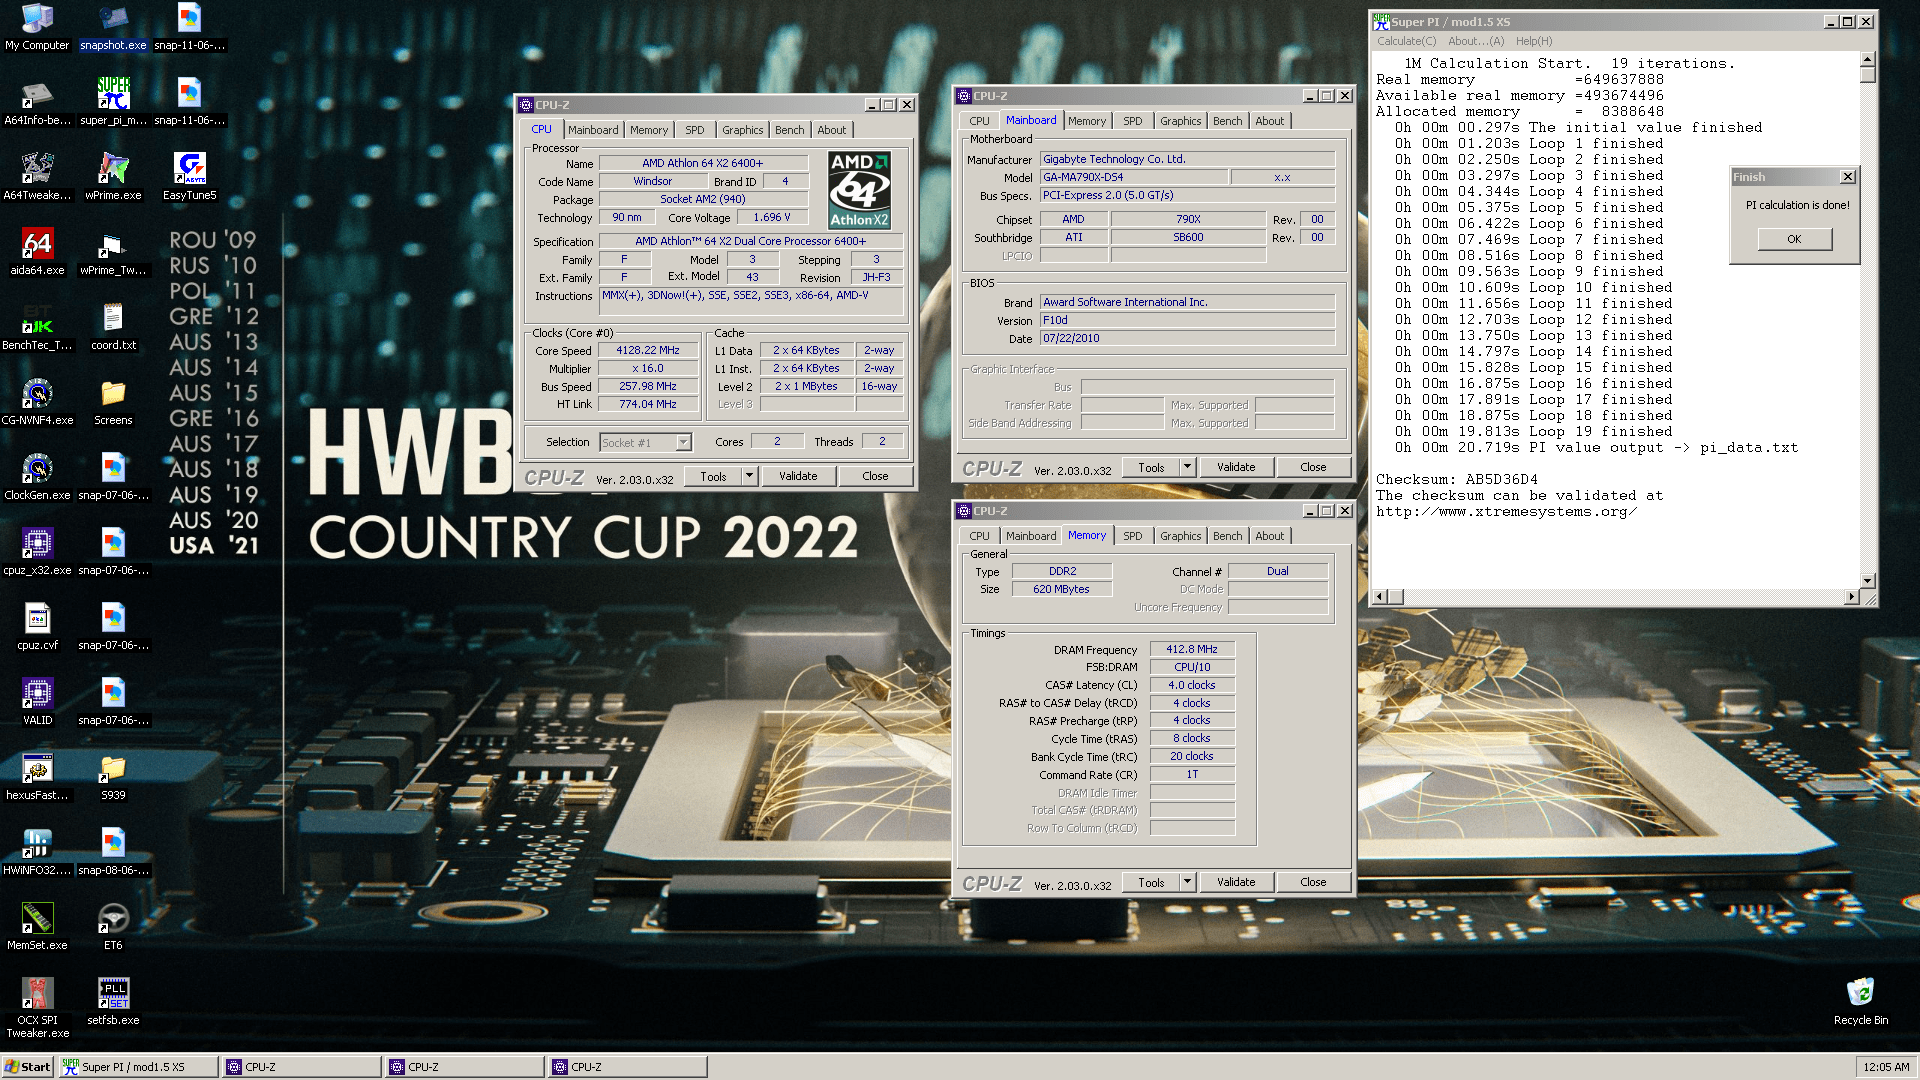This screenshot has height=1080, width=1920.
Task: Click DRAM Frequency value 412.8 MHz
Action: pyautogui.click(x=1192, y=649)
